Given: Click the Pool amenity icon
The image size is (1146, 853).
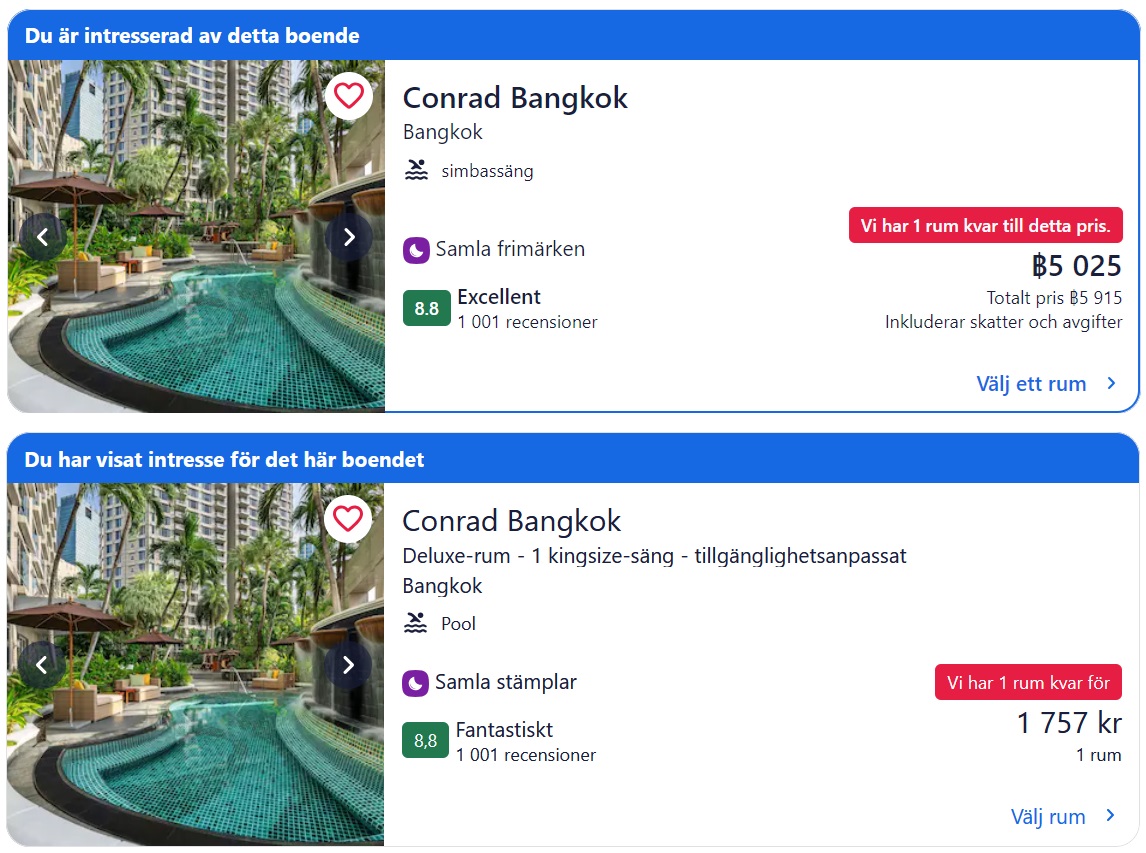Looking at the screenshot, I should point(416,623).
